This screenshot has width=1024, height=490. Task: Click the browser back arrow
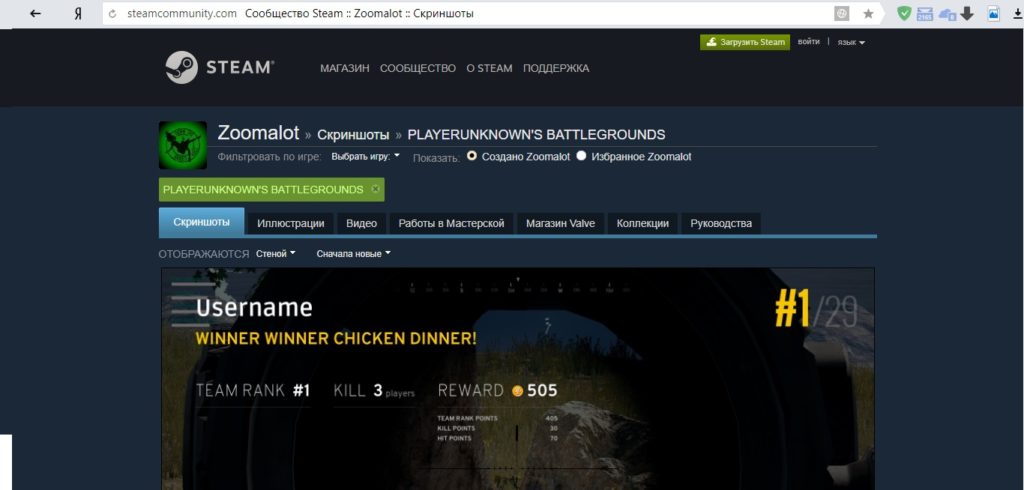[x=35, y=14]
